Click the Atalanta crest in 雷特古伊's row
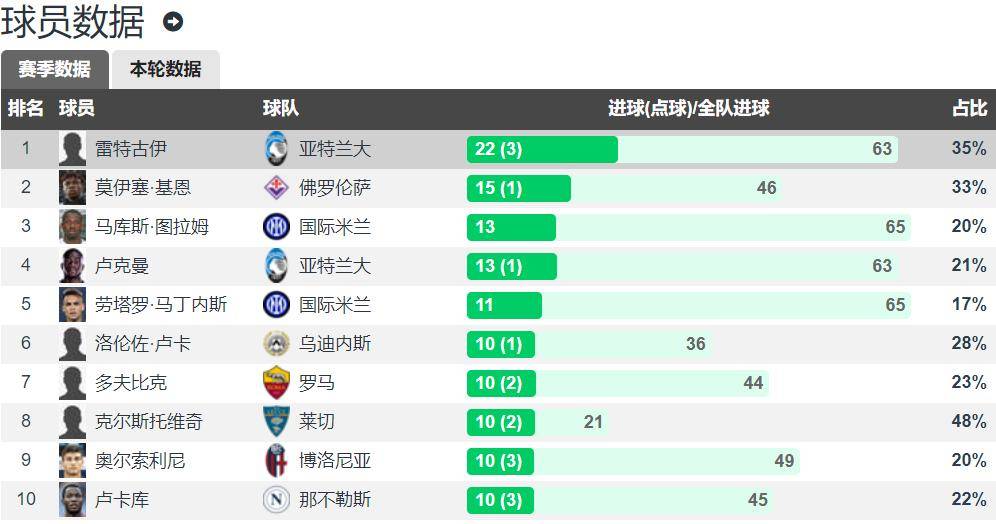Screen dimensions: 996x524 (x=276, y=149)
